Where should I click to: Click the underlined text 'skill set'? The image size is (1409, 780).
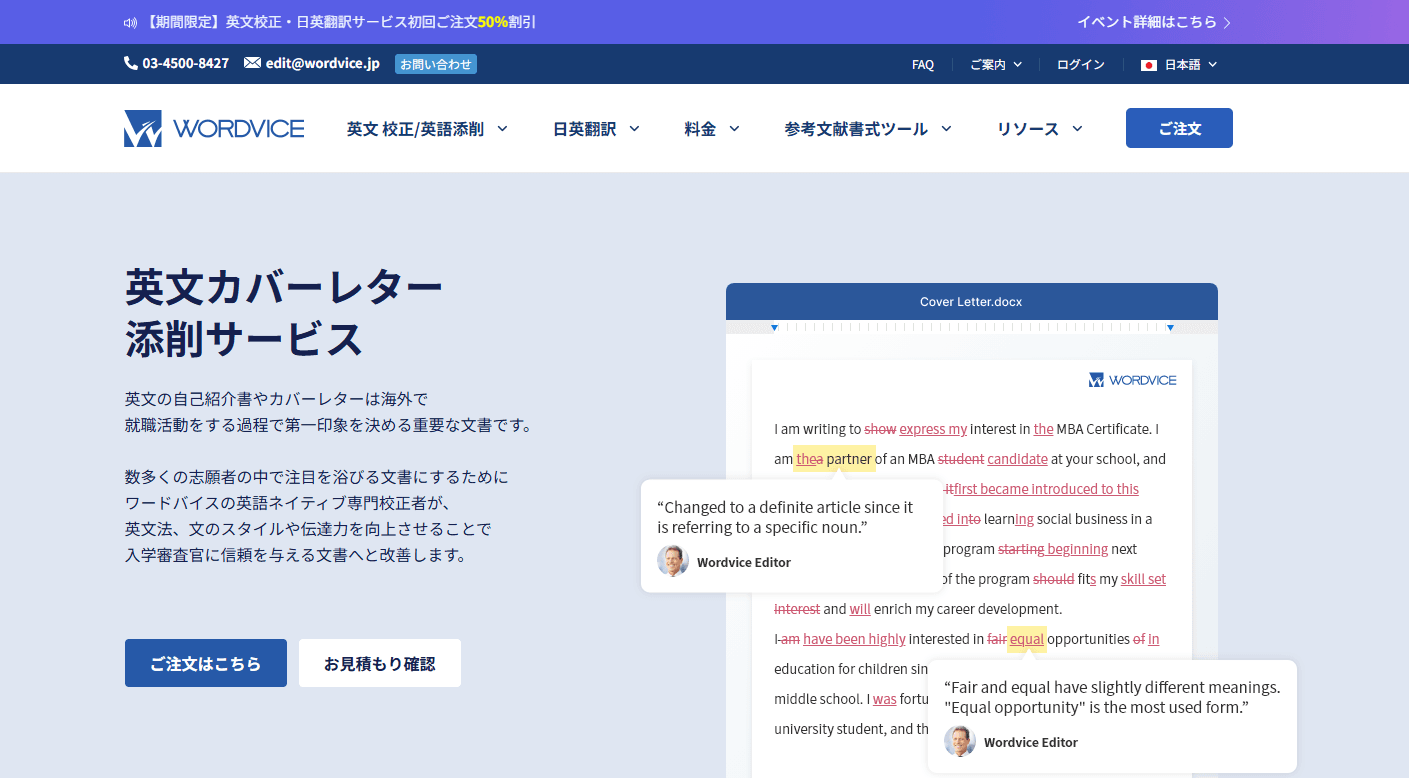pos(1143,579)
